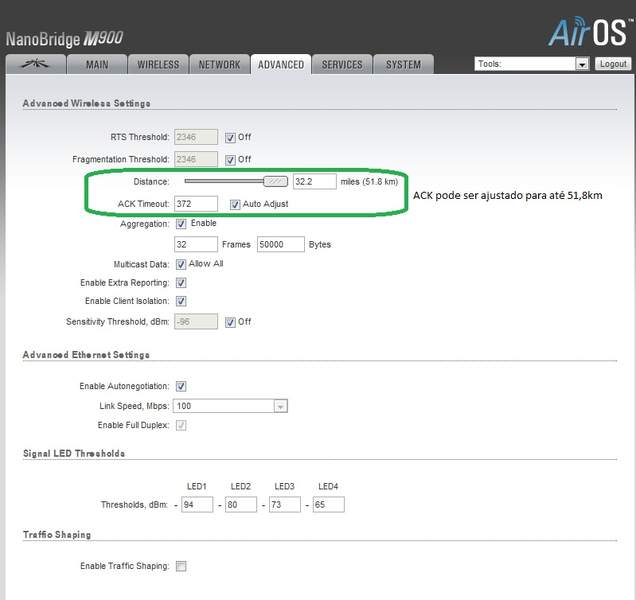Viewport: 636px width, 600px height.
Task: Click the LED4 threshold field
Action: click(329, 505)
